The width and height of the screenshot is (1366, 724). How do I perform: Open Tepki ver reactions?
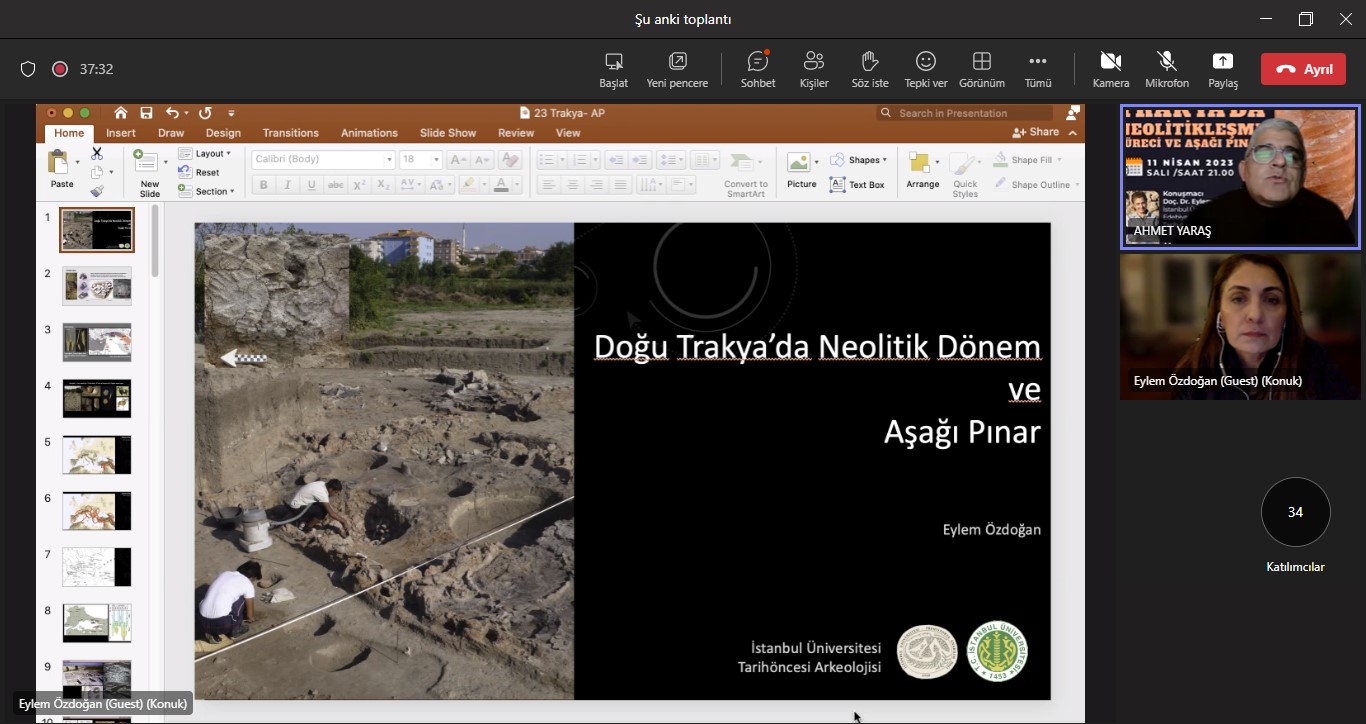[926, 69]
